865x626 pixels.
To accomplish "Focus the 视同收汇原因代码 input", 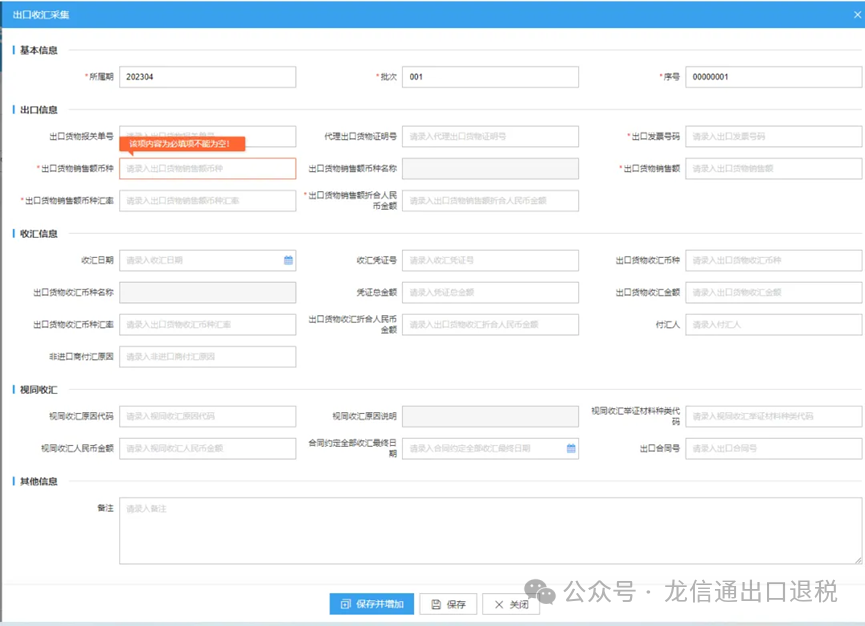I will click(x=207, y=416).
